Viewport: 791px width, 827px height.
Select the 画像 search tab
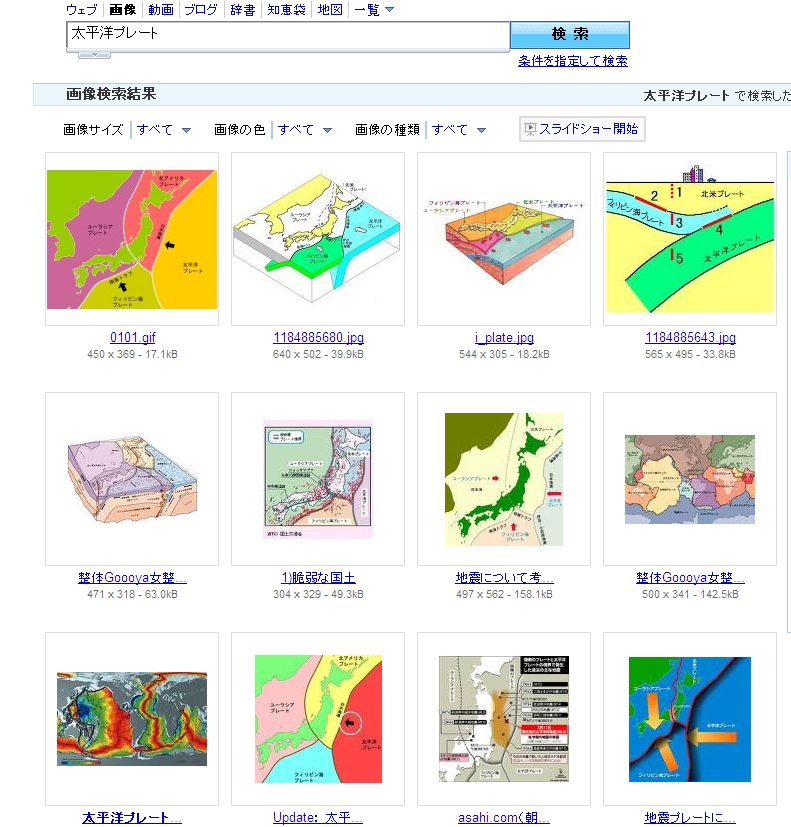[x=122, y=9]
